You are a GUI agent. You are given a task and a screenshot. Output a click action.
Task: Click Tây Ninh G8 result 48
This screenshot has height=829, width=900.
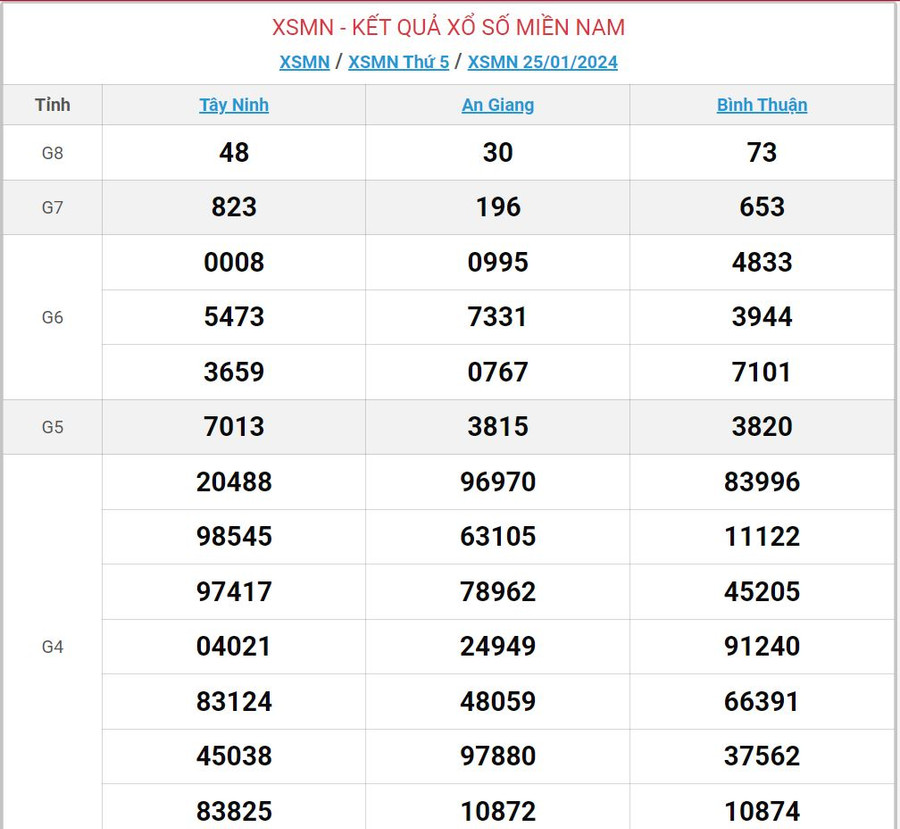click(x=234, y=153)
